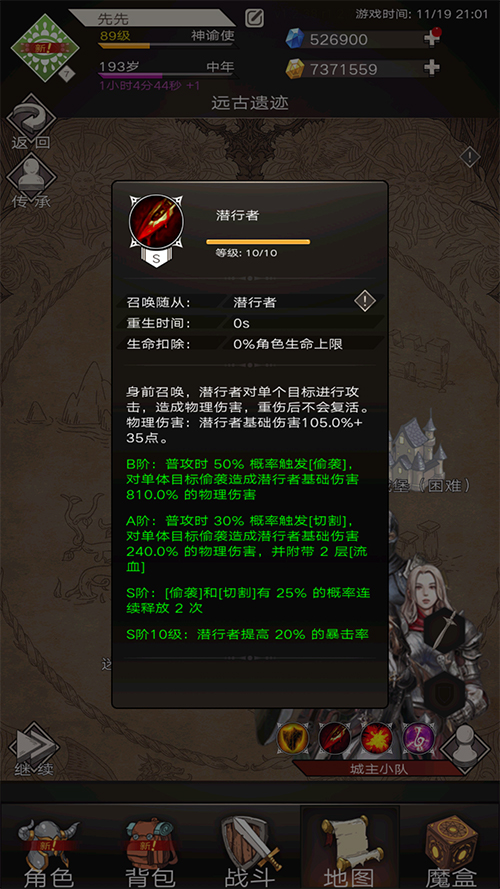Select the purple rune skill icon
500x889 pixels.
click(418, 738)
